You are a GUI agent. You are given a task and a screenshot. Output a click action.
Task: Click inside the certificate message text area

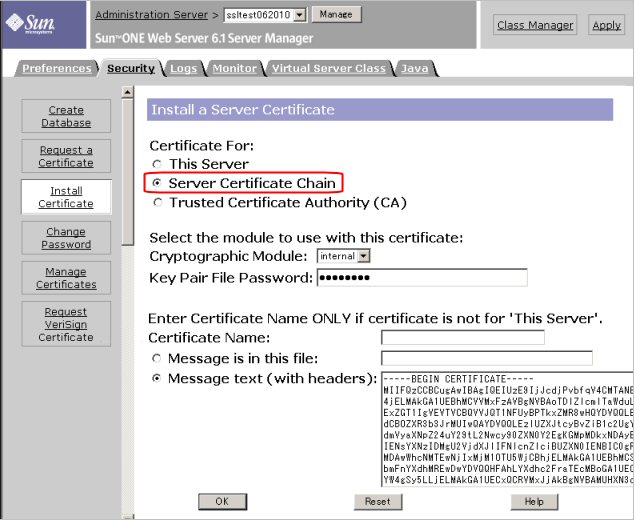point(507,429)
